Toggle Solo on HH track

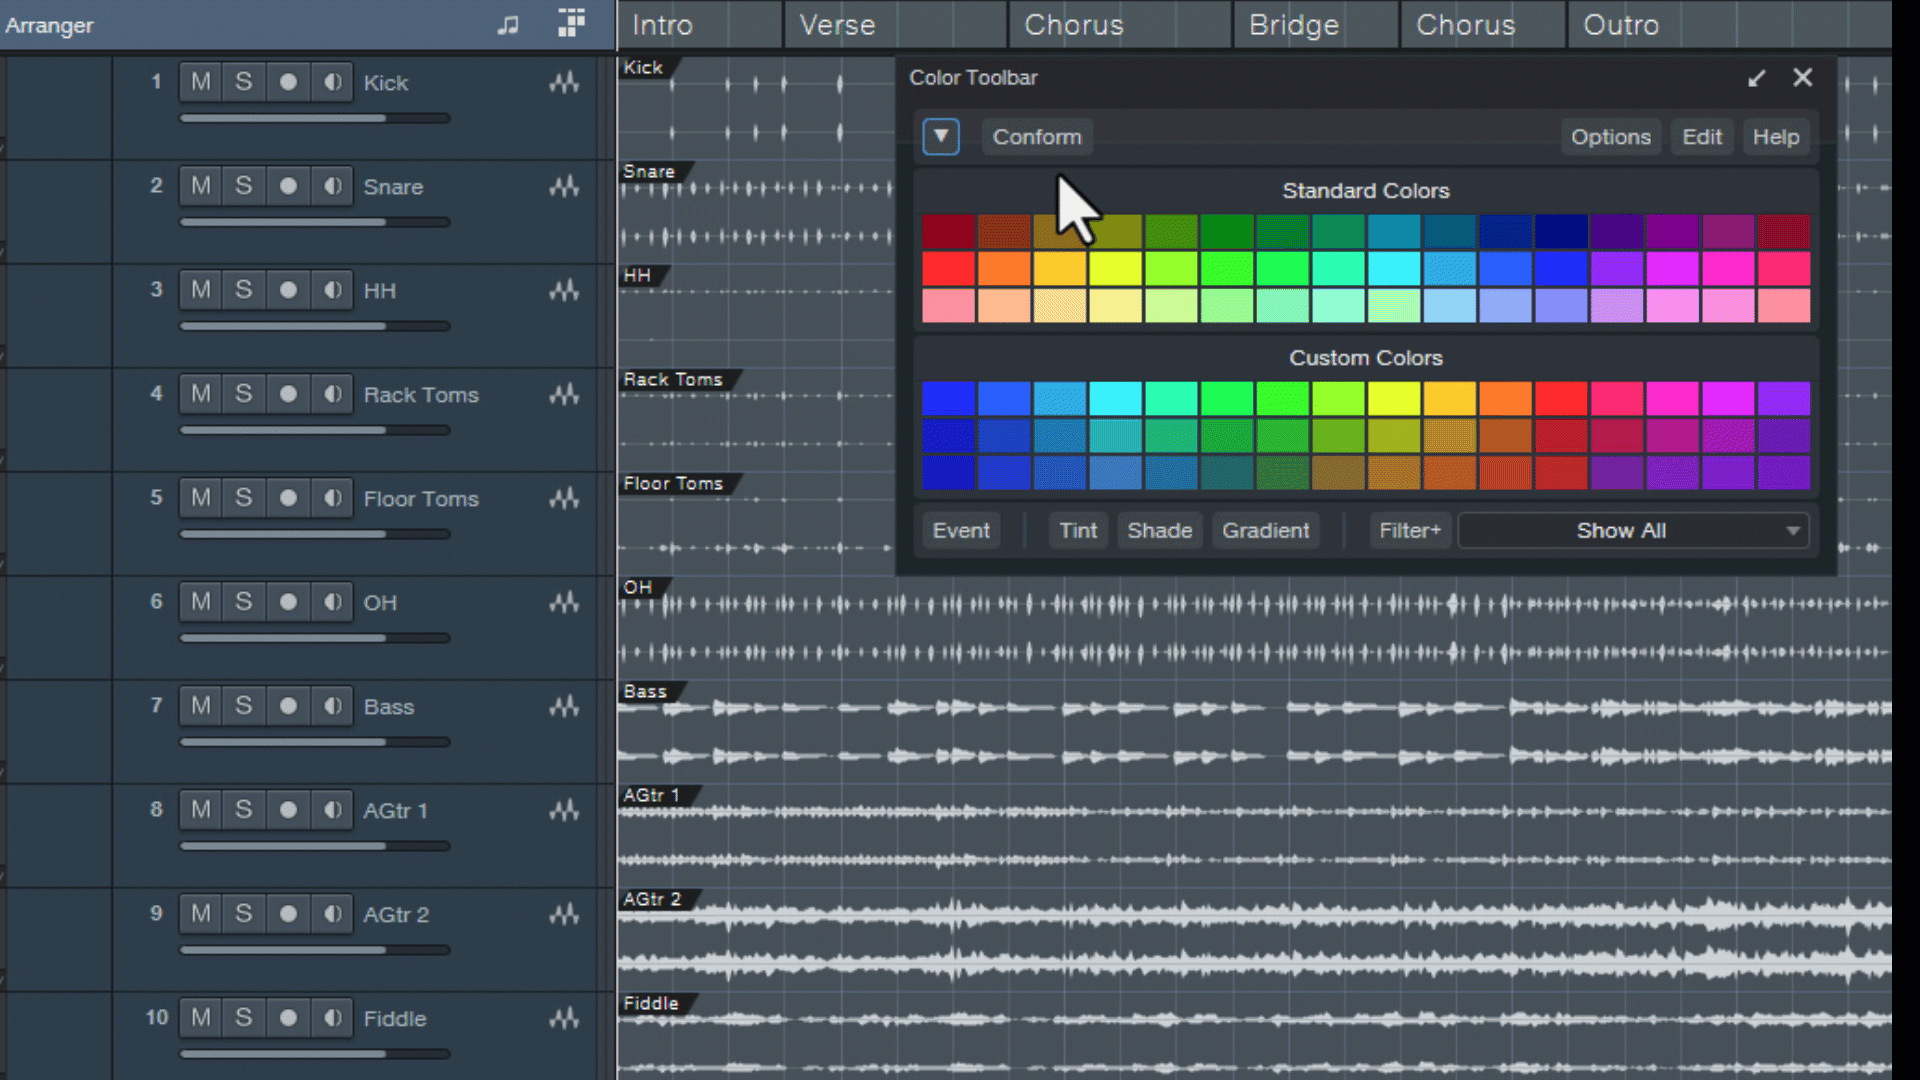[243, 290]
